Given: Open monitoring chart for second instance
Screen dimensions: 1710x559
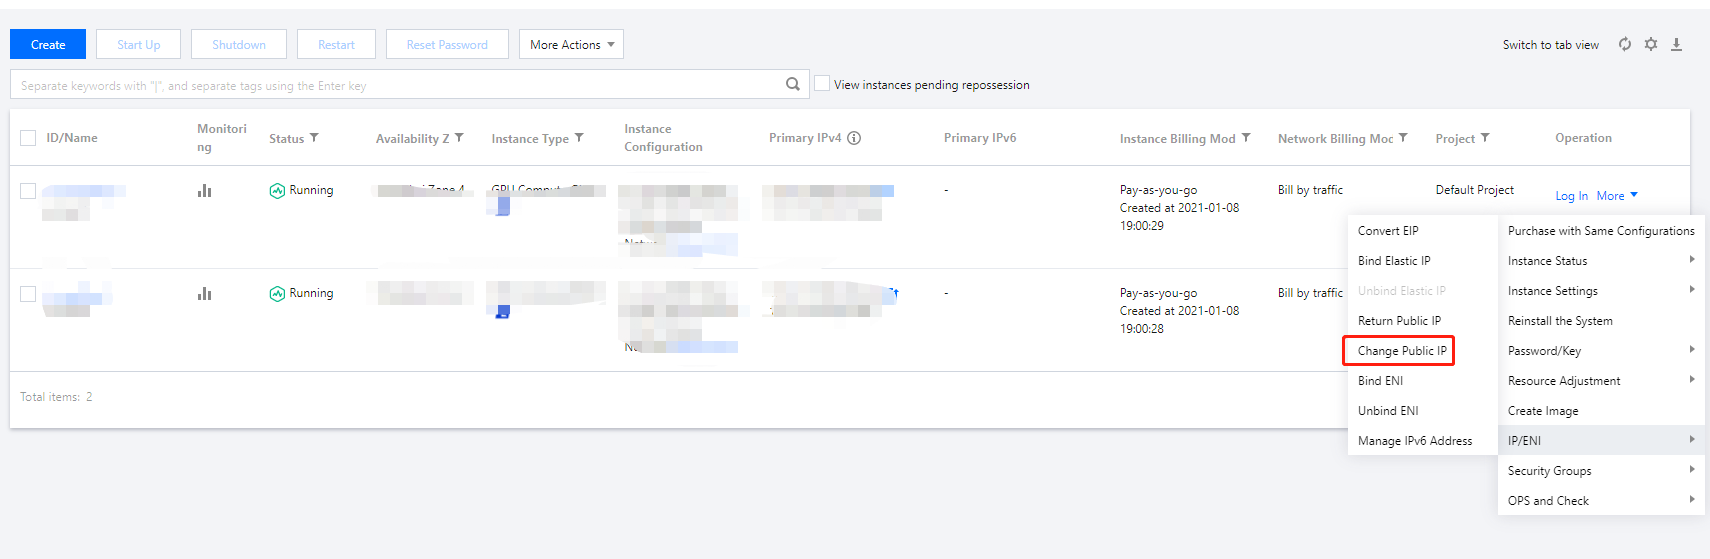Looking at the screenshot, I should tap(205, 293).
